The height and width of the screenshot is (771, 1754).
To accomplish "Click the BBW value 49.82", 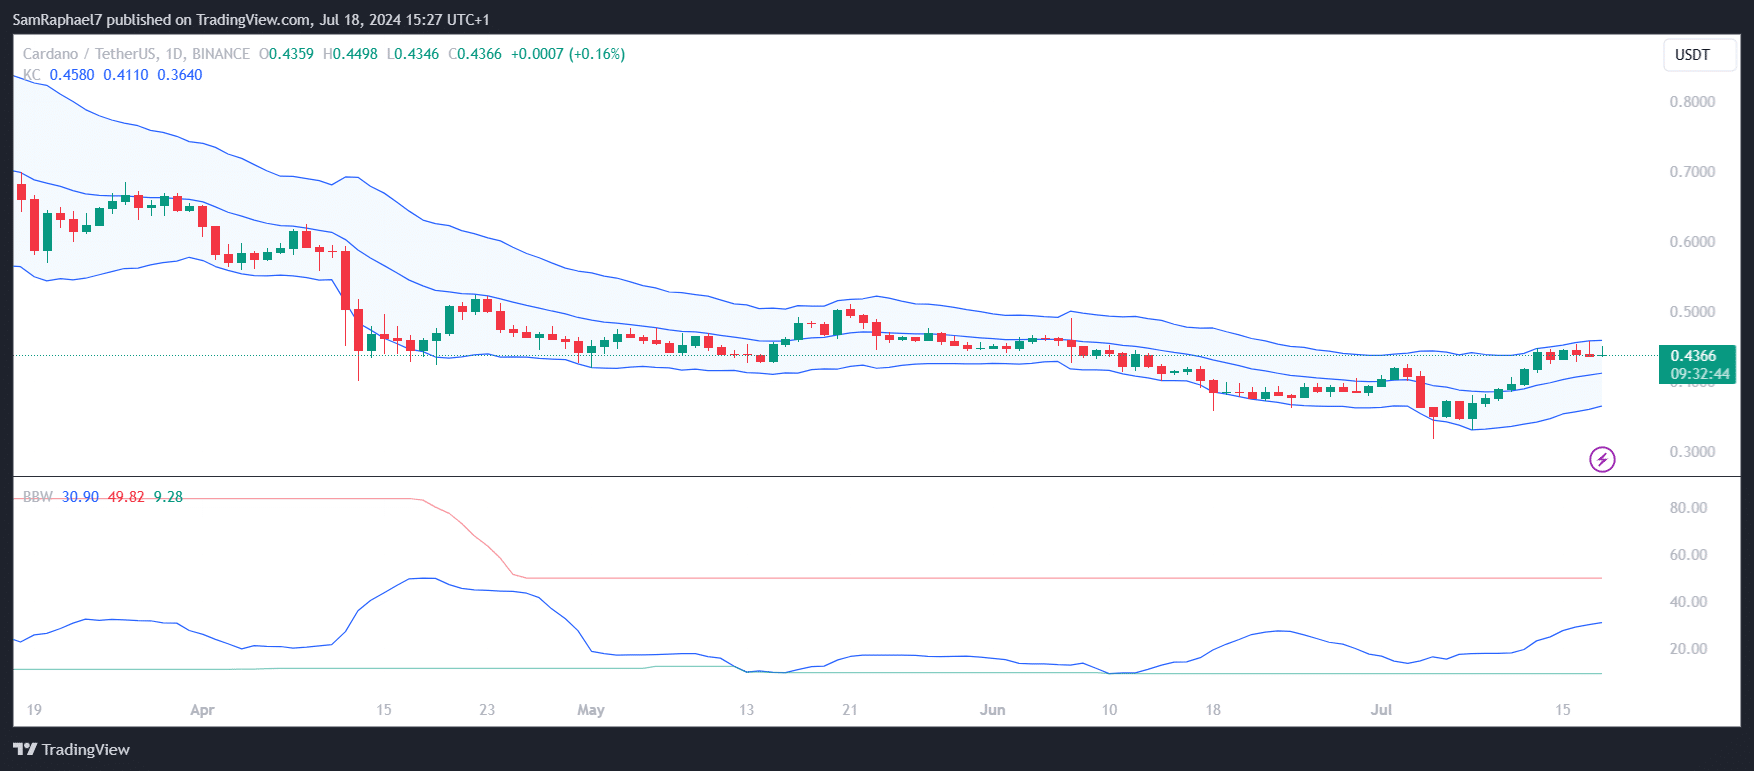I will 126,497.
